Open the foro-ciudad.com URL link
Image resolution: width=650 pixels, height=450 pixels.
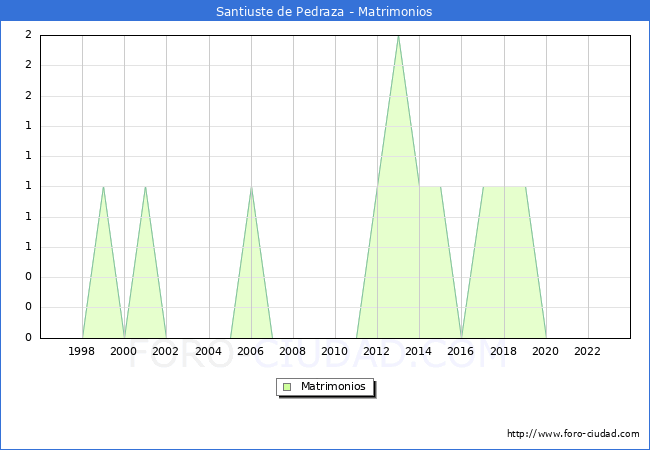coord(573,434)
